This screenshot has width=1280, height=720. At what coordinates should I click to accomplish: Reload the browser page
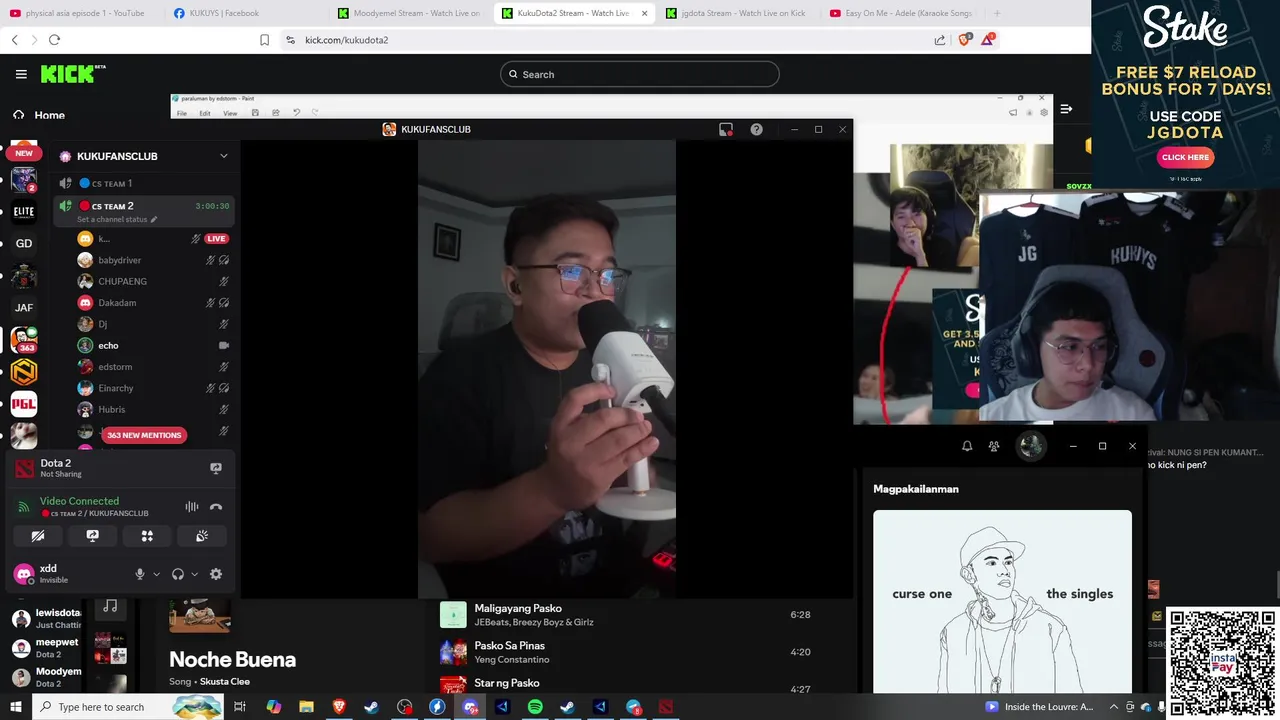point(54,40)
